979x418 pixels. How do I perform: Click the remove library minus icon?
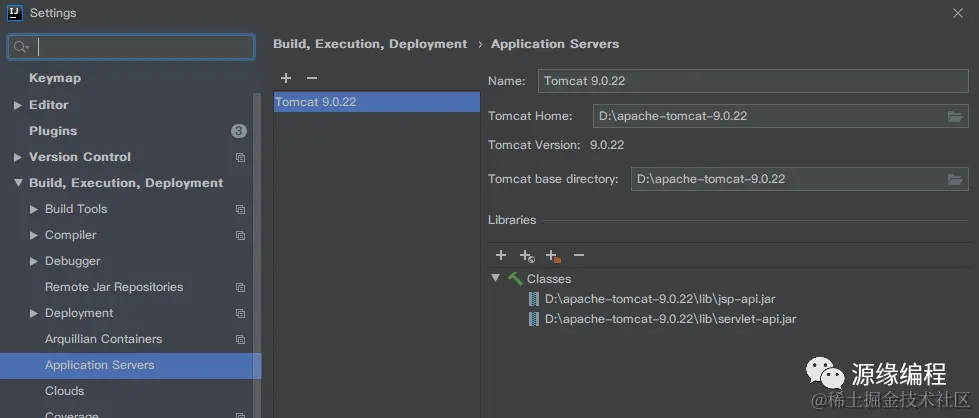(578, 256)
